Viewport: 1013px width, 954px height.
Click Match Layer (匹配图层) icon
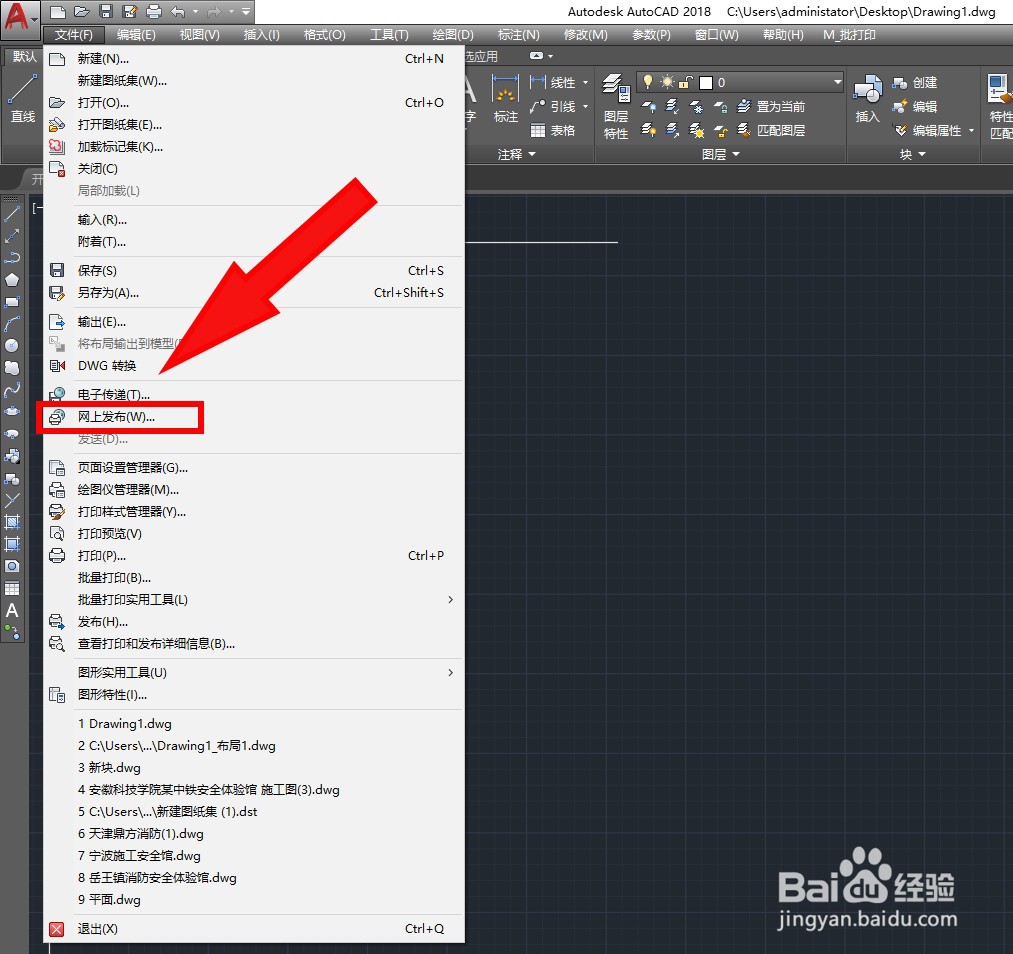pos(771,130)
